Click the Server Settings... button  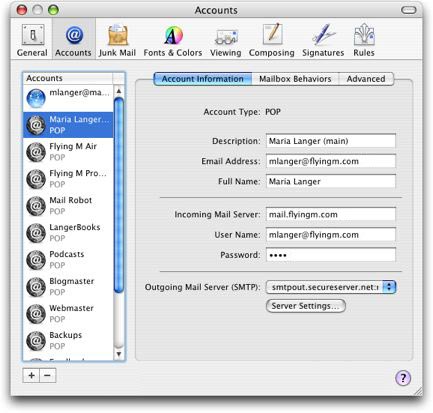tap(305, 306)
